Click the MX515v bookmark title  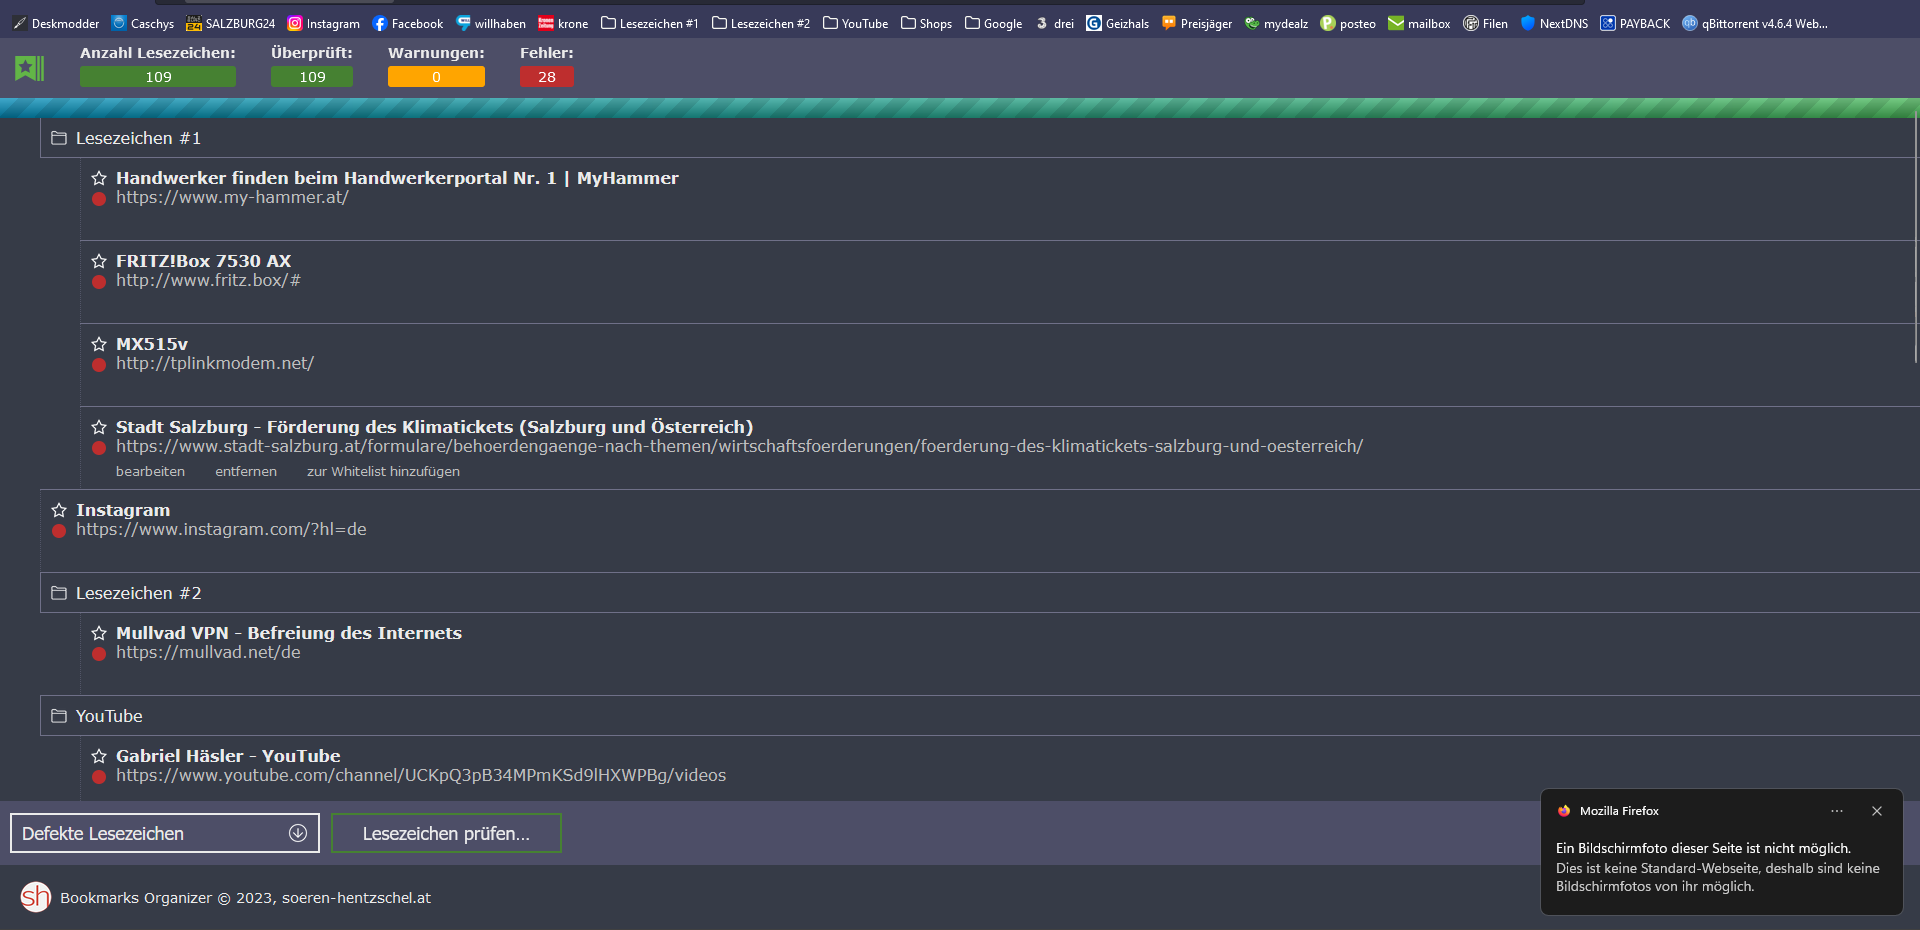[x=152, y=344]
